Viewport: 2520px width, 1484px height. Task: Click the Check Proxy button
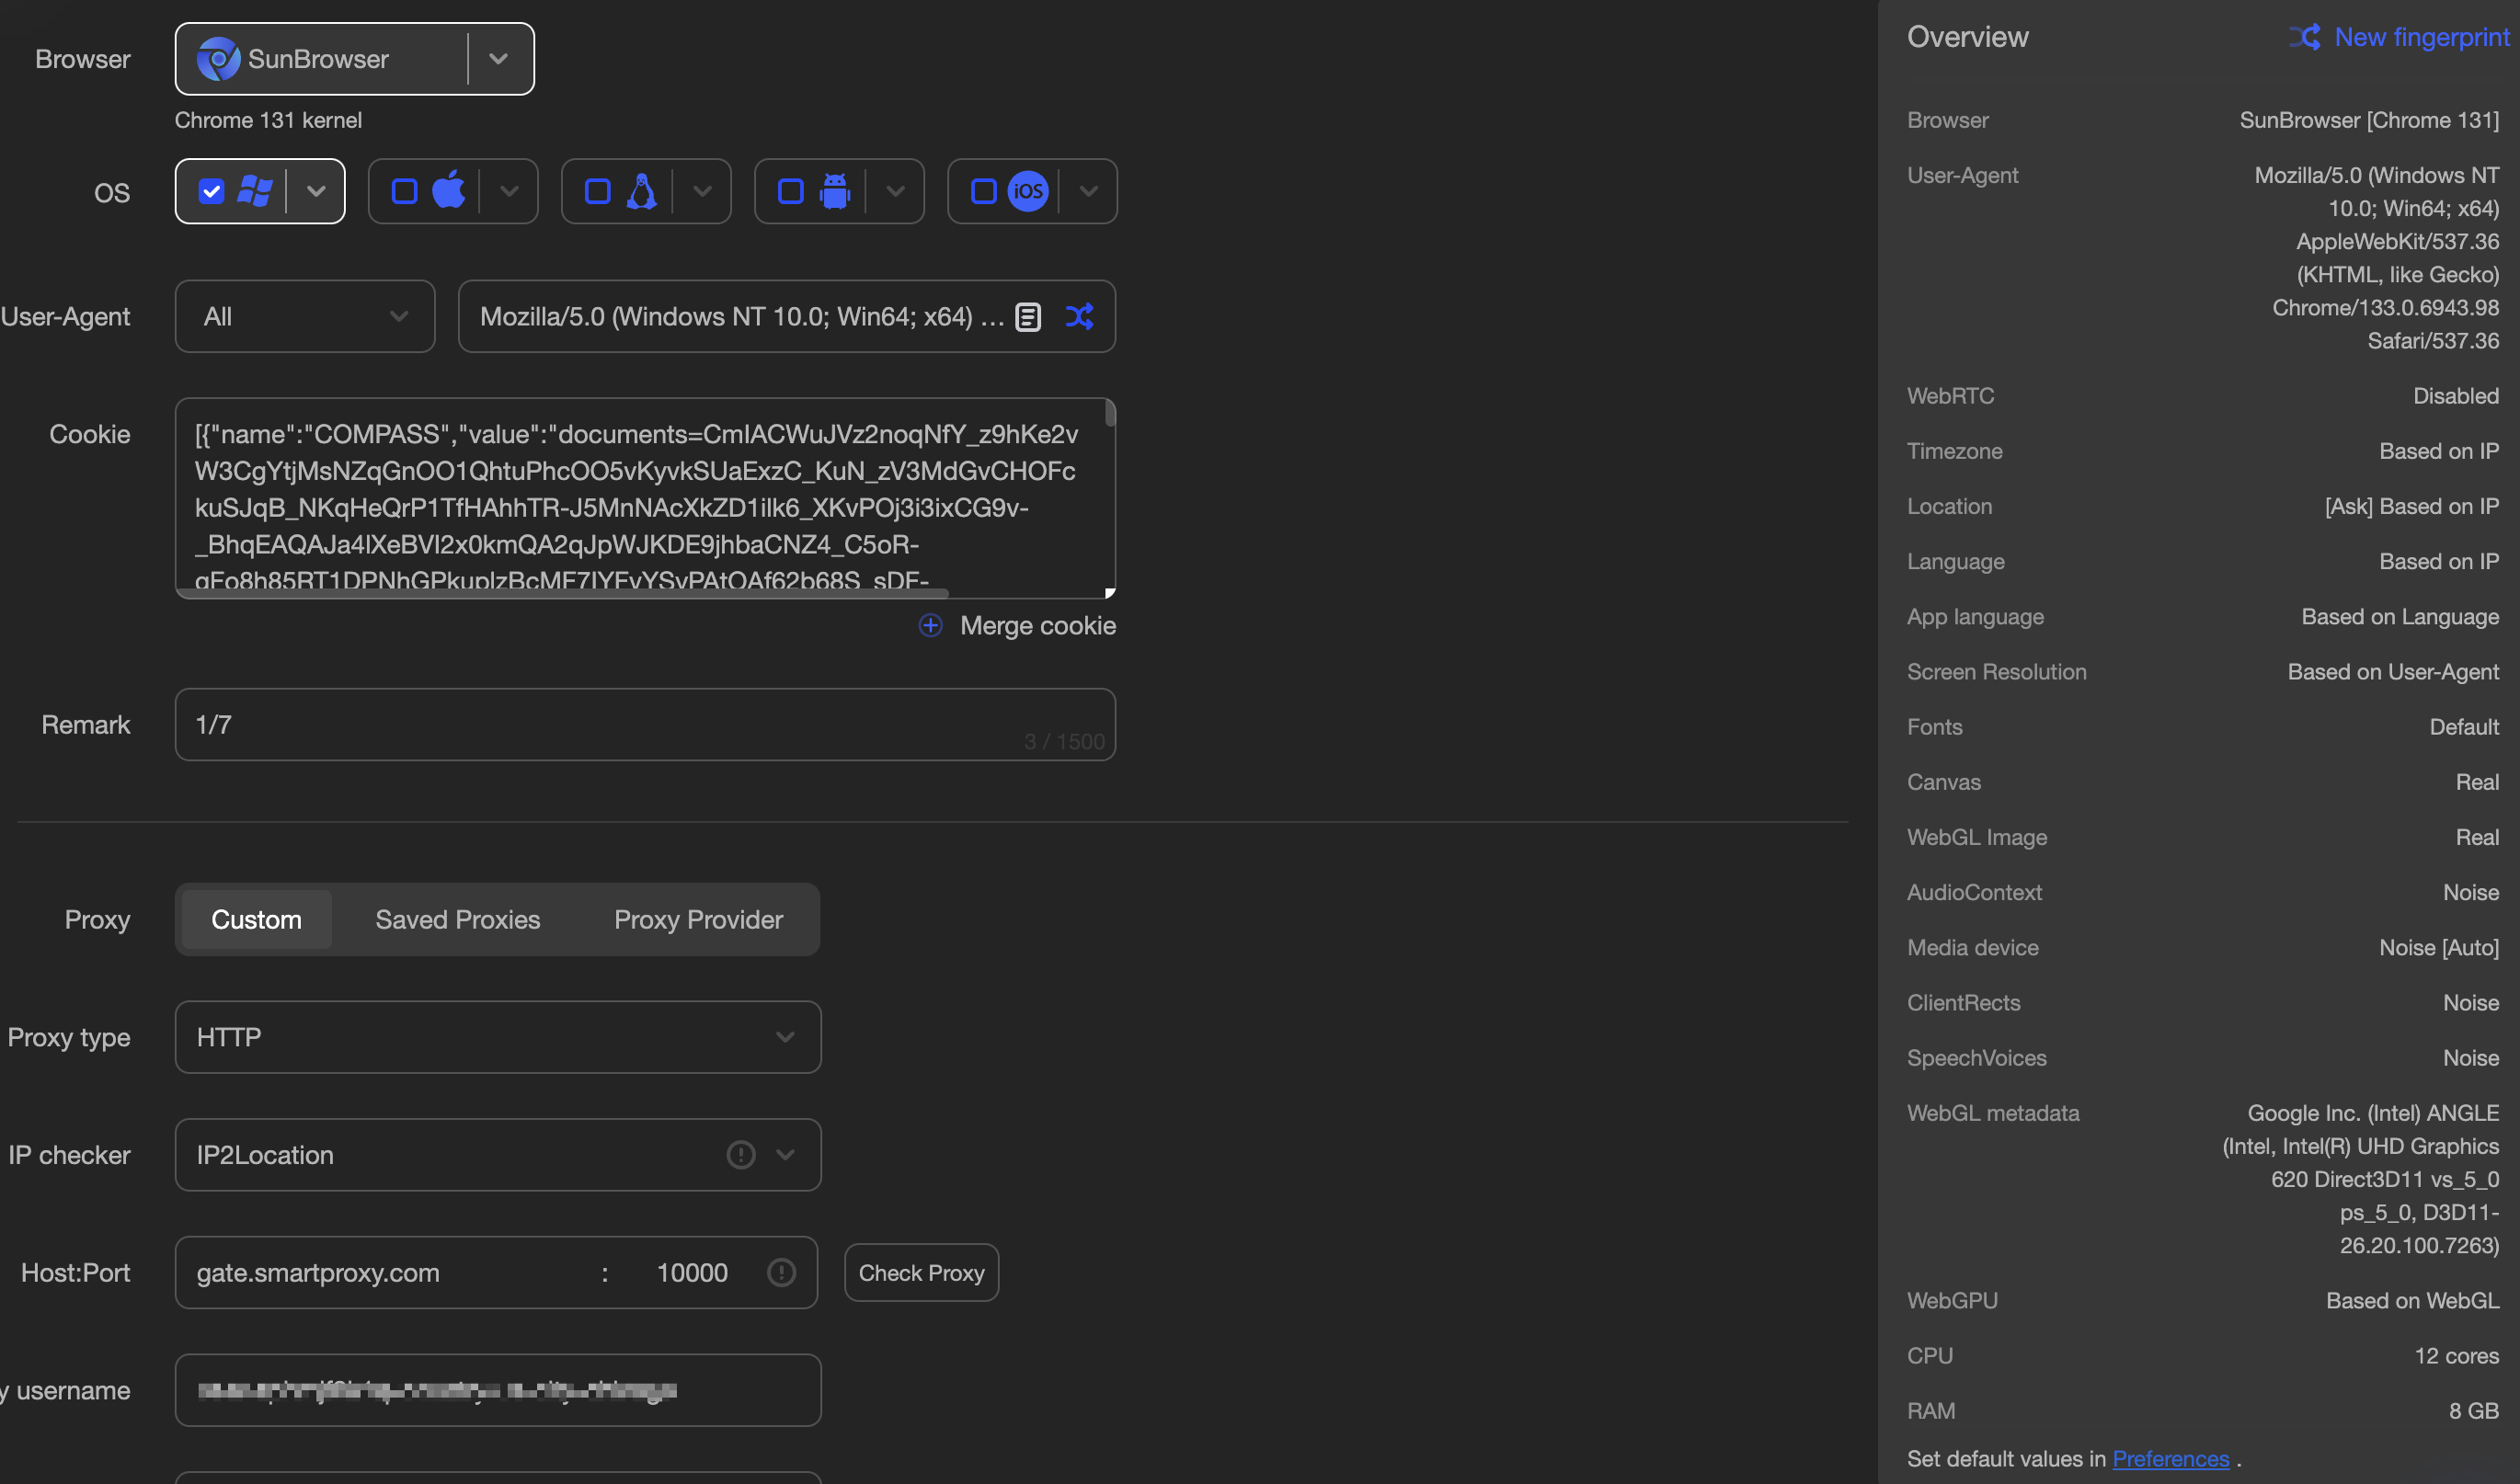(921, 1272)
